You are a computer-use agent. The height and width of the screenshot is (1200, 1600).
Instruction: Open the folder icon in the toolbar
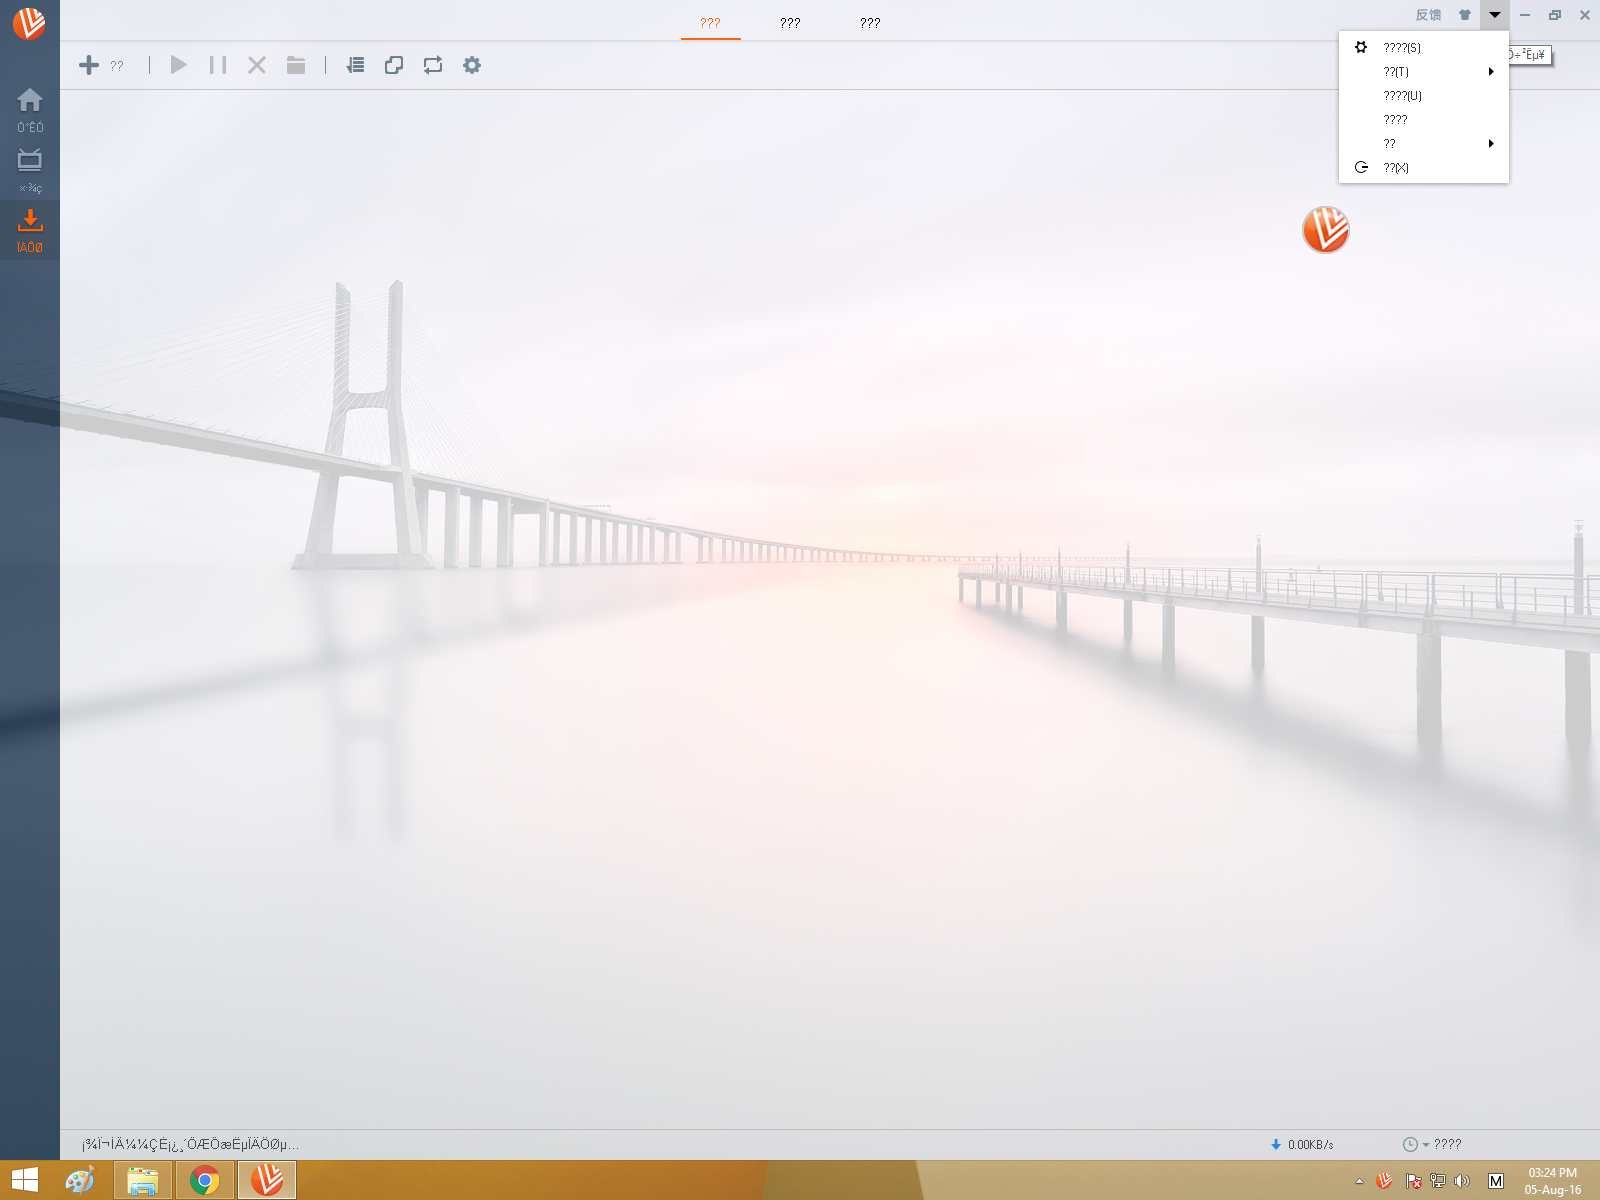[x=296, y=65]
